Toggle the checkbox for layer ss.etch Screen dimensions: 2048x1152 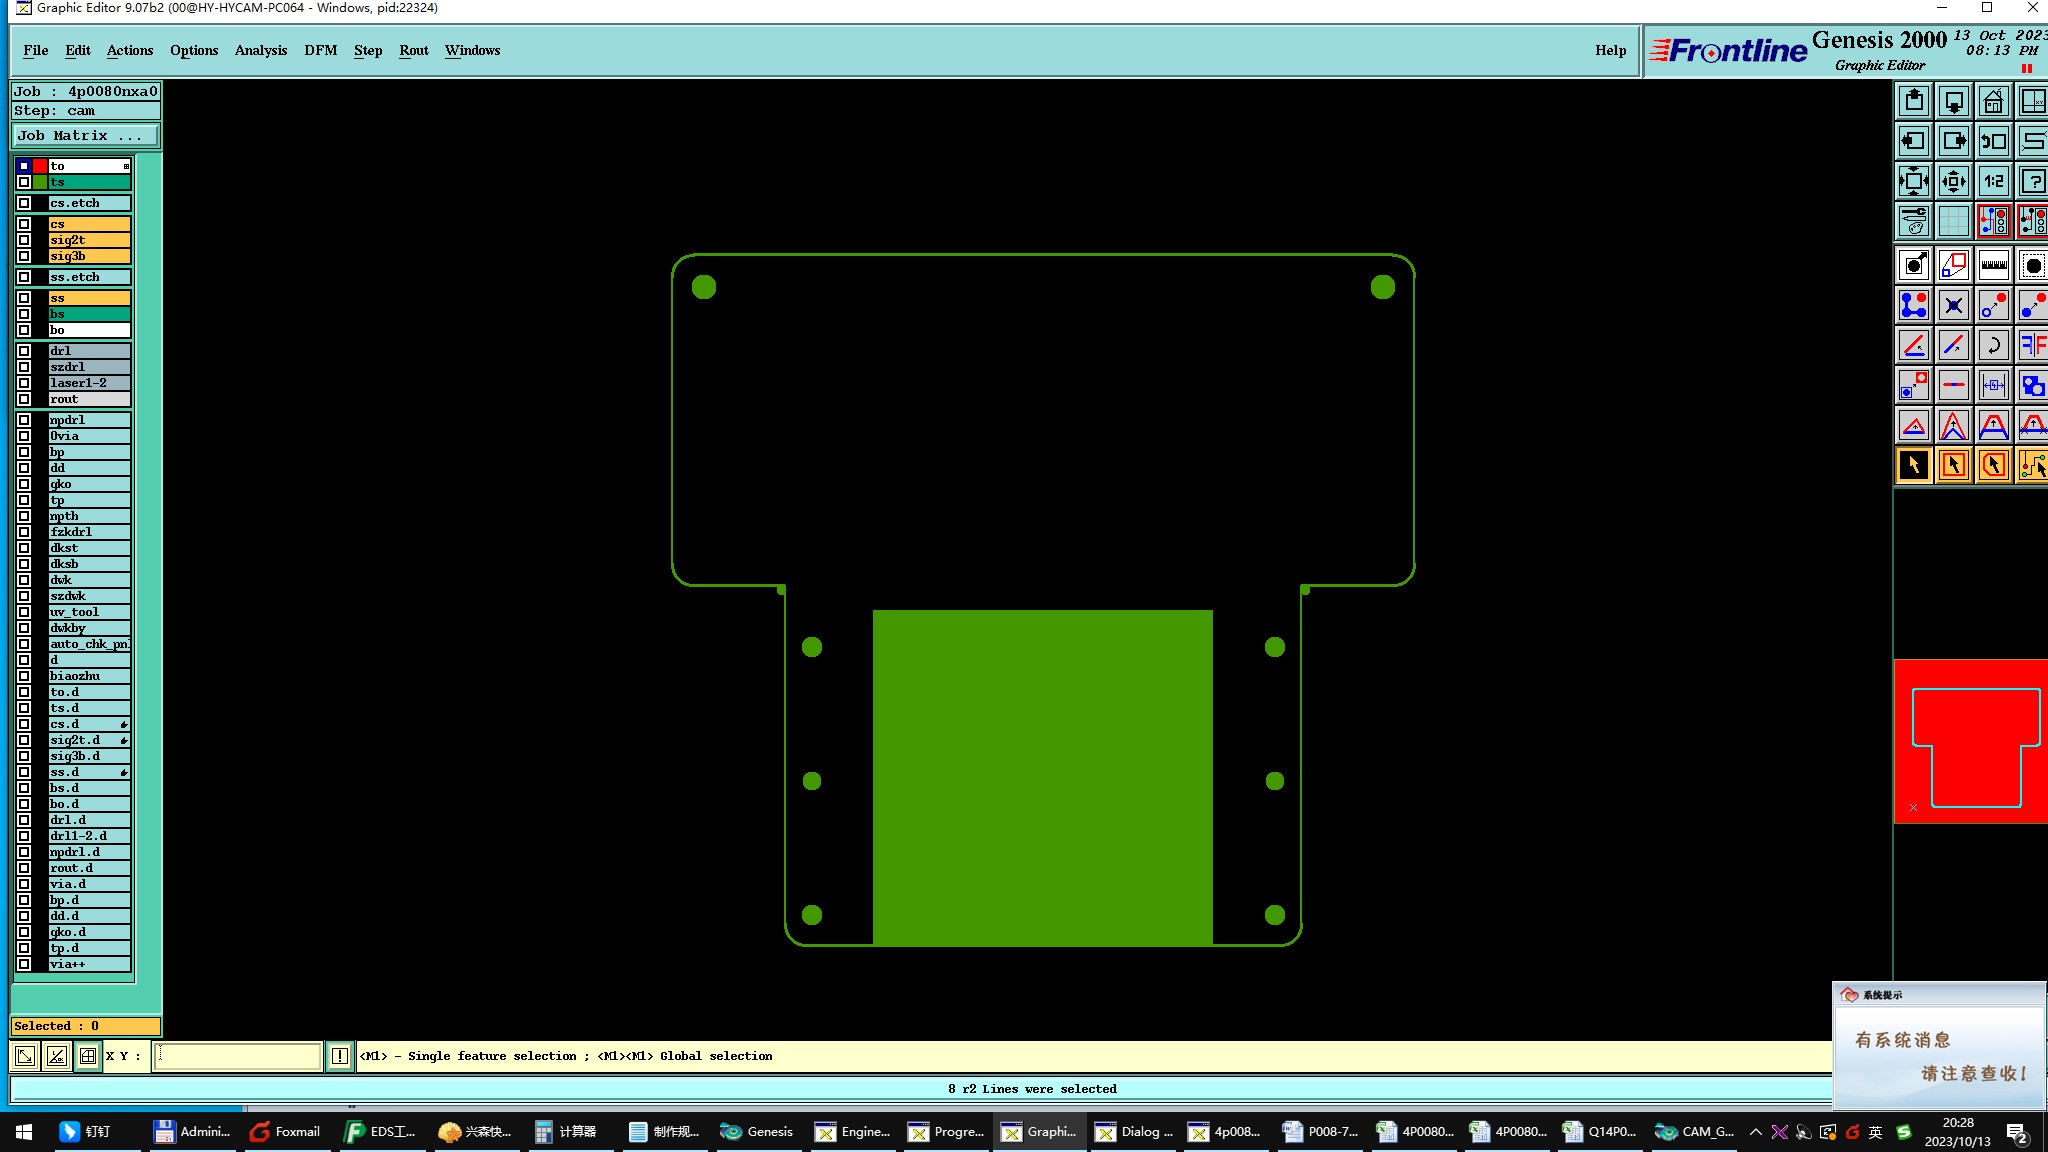[24, 277]
